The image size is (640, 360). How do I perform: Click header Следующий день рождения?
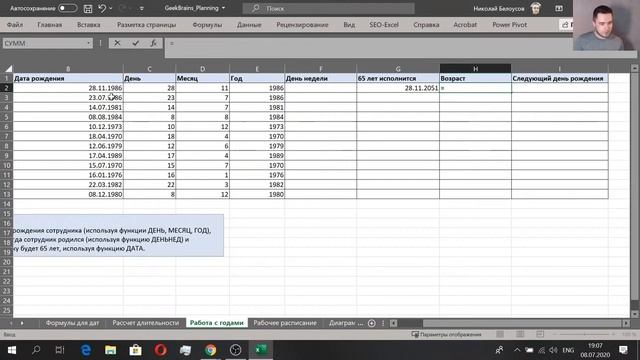(x=560, y=78)
